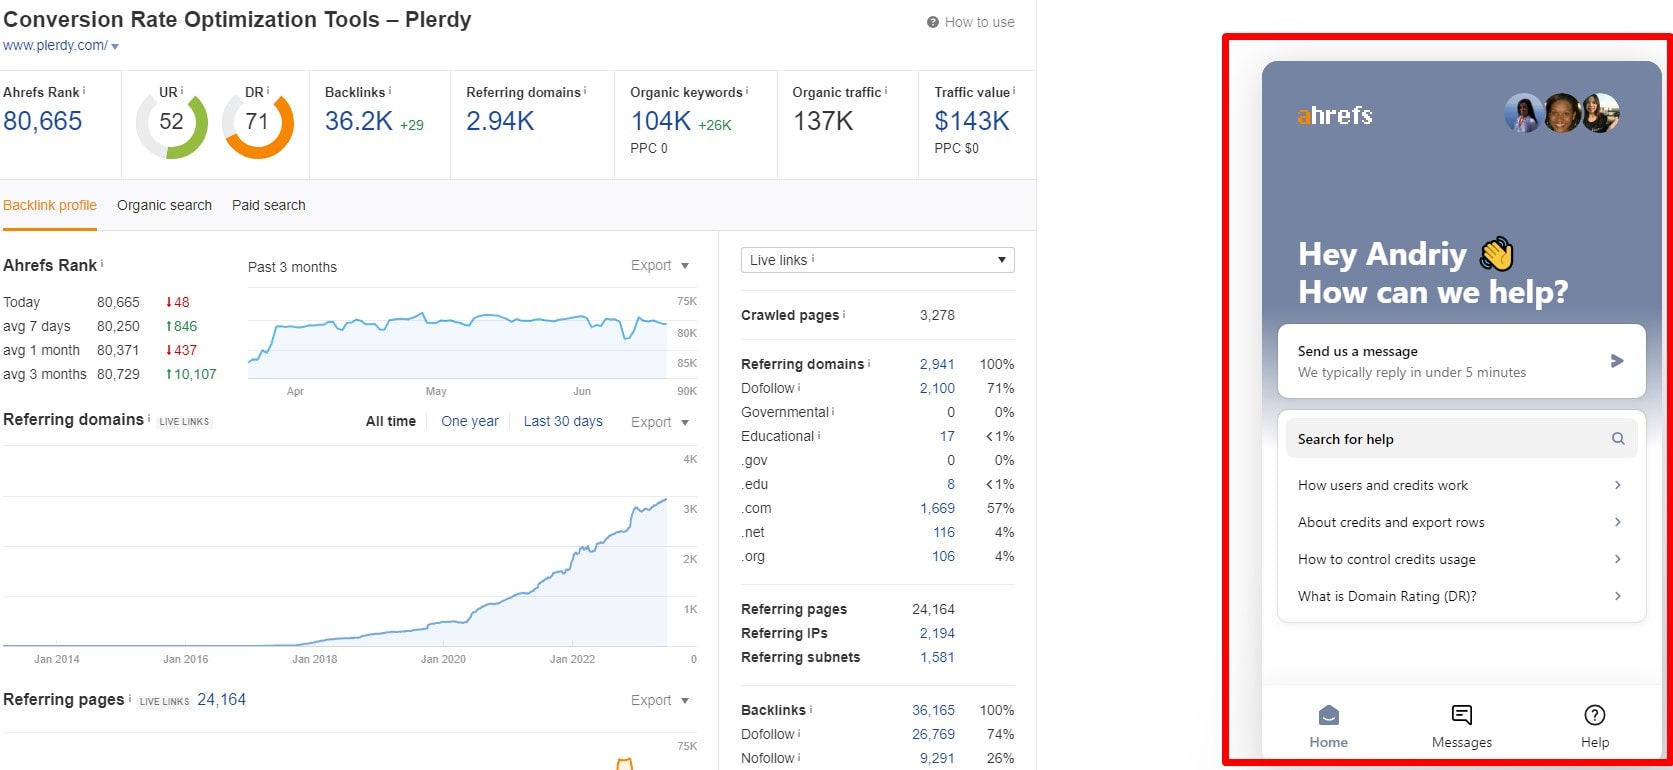Click the DR 71 donut chart
The height and width of the screenshot is (770, 1673).
(258, 123)
